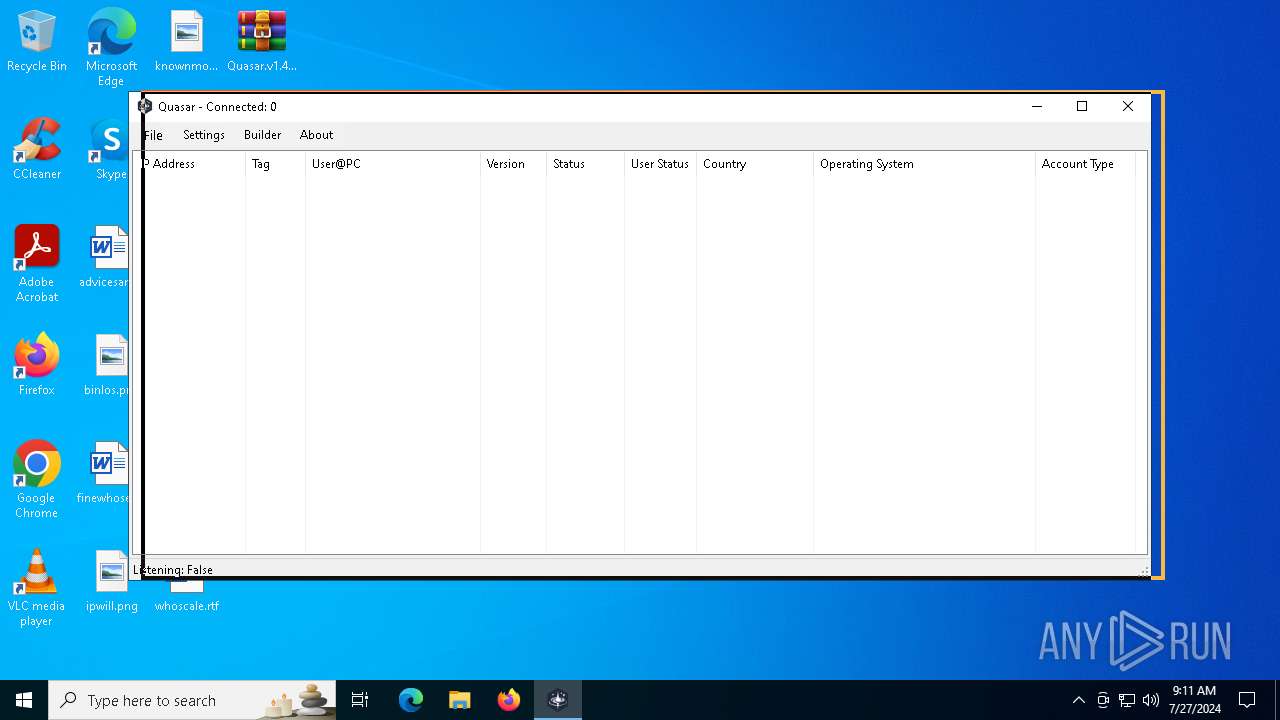Open the File menu in Quasar
This screenshot has height=720, width=1280.
153,135
